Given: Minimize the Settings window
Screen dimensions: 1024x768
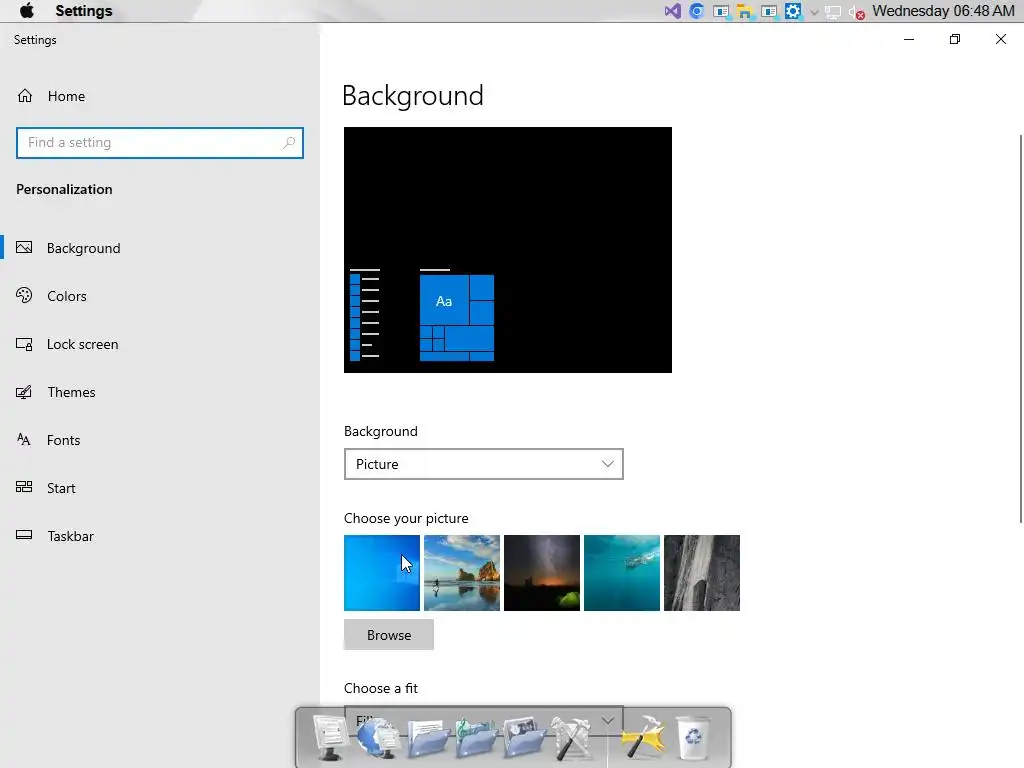Looking at the screenshot, I should pyautogui.click(x=908, y=39).
